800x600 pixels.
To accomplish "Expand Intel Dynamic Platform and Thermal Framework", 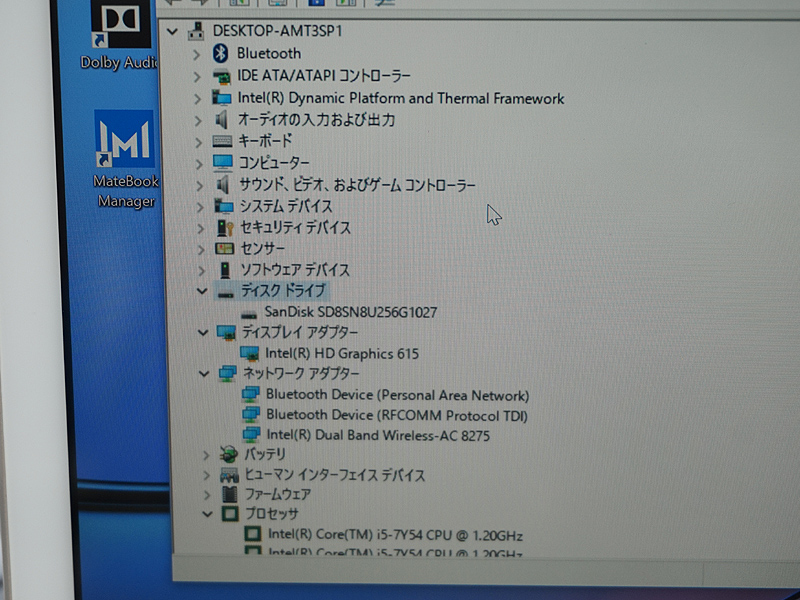I will pyautogui.click(x=197, y=98).
